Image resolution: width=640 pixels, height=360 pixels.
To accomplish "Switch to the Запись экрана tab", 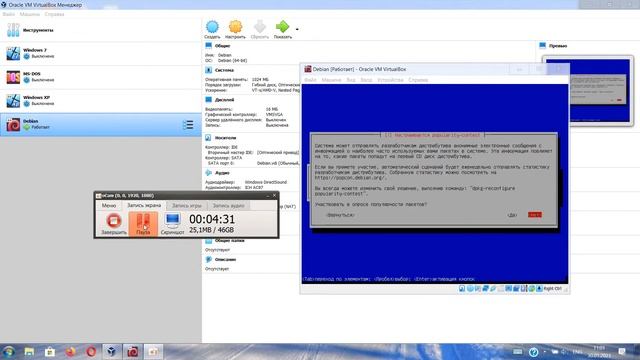I will click(144, 205).
